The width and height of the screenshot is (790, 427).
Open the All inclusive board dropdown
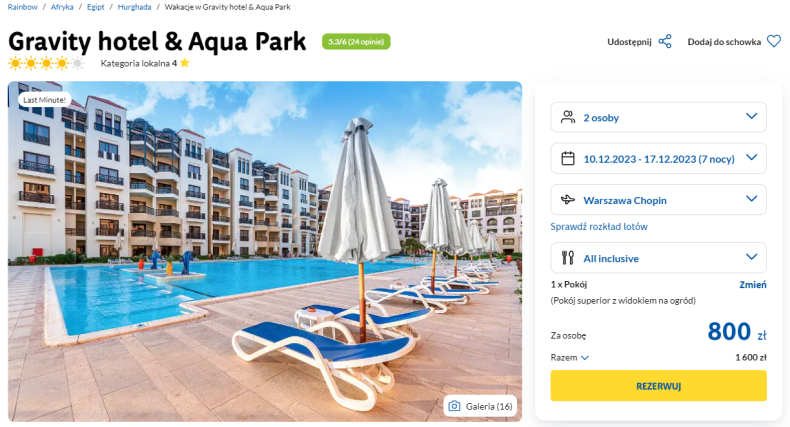(x=659, y=258)
